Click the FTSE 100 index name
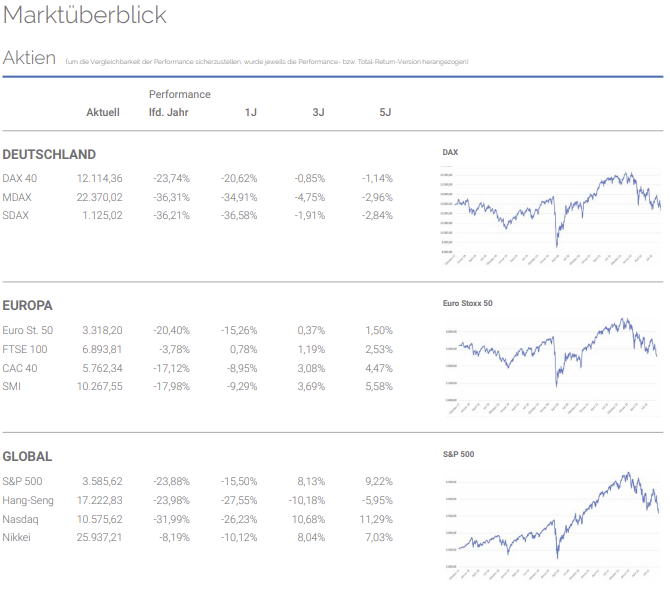This screenshot has height=598, width=670. tap(25, 349)
